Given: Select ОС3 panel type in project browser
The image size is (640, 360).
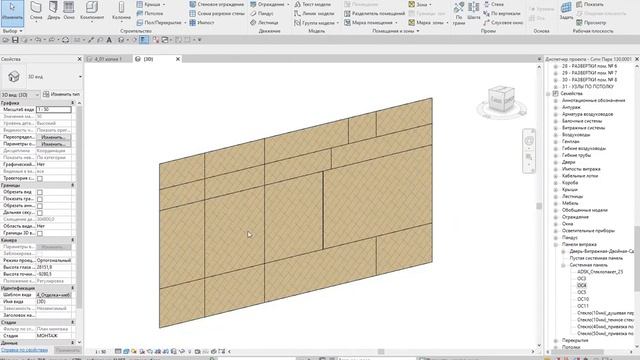Looking at the screenshot, I should (x=582, y=278).
